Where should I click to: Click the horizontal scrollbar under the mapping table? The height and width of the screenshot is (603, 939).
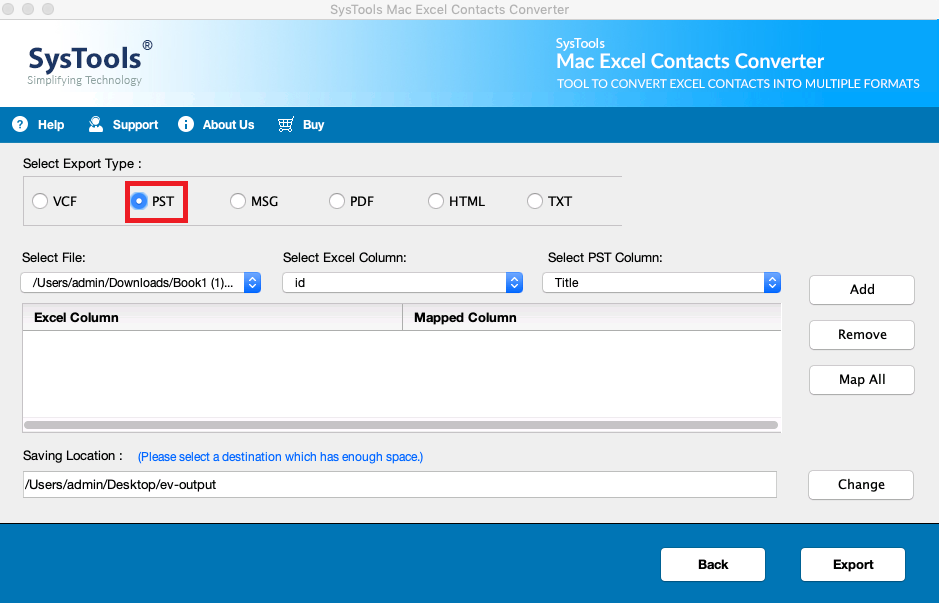(x=400, y=425)
